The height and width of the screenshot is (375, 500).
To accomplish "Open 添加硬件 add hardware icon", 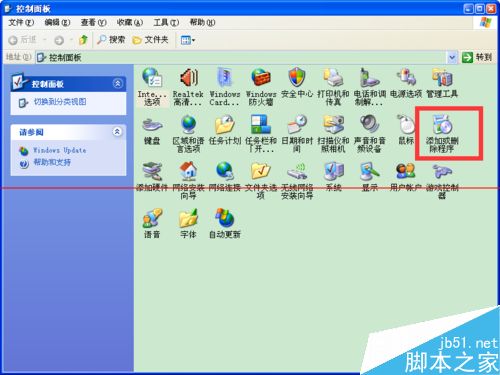I will (152, 177).
